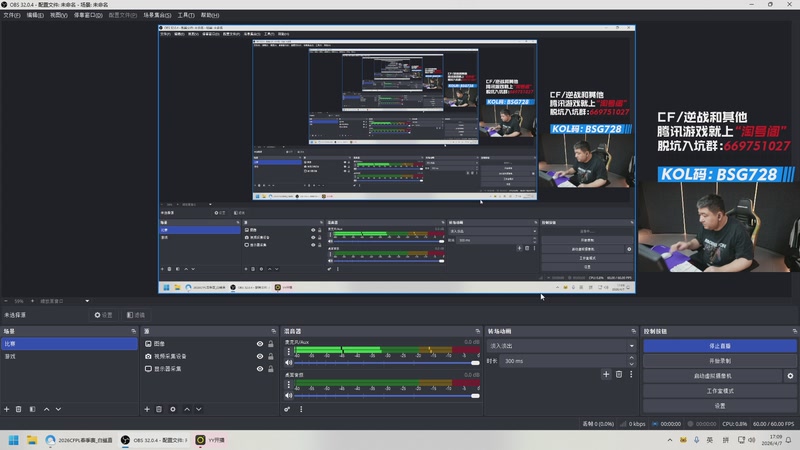800x450 pixels.
Task: Click the 开始录制 start recording button
Action: click(719, 361)
